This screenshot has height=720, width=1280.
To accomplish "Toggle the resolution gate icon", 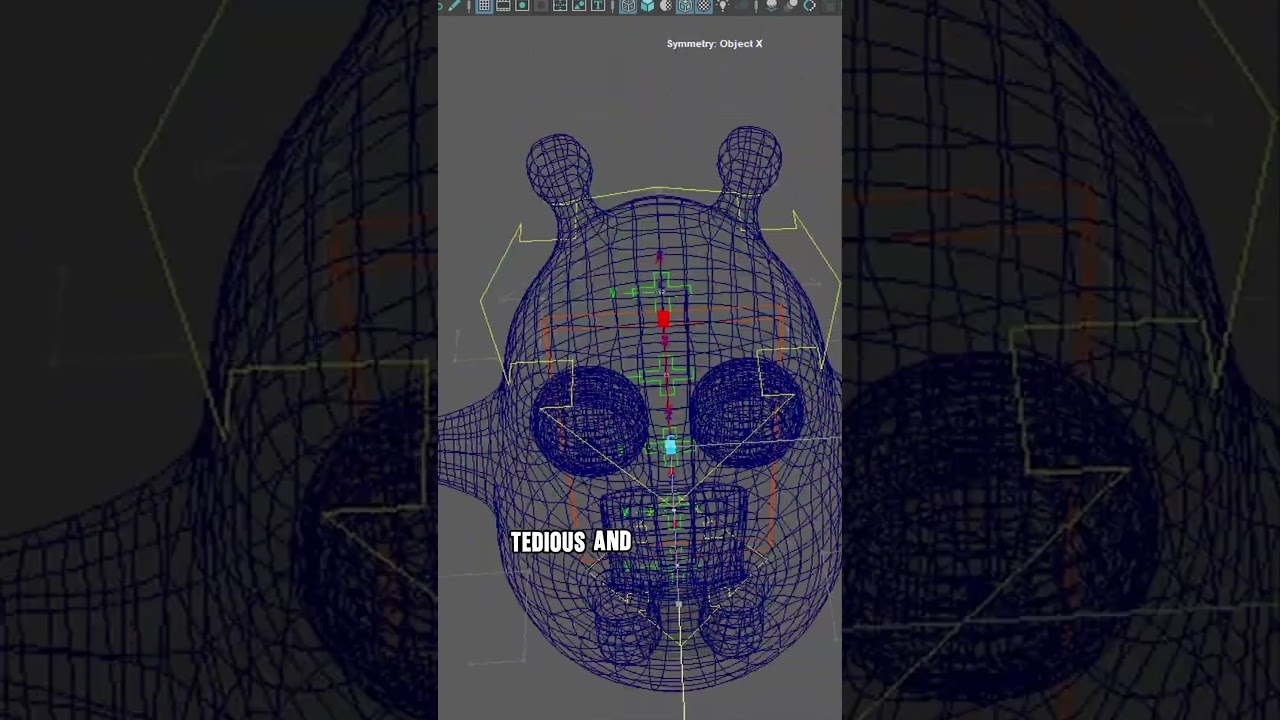I will coord(522,6).
